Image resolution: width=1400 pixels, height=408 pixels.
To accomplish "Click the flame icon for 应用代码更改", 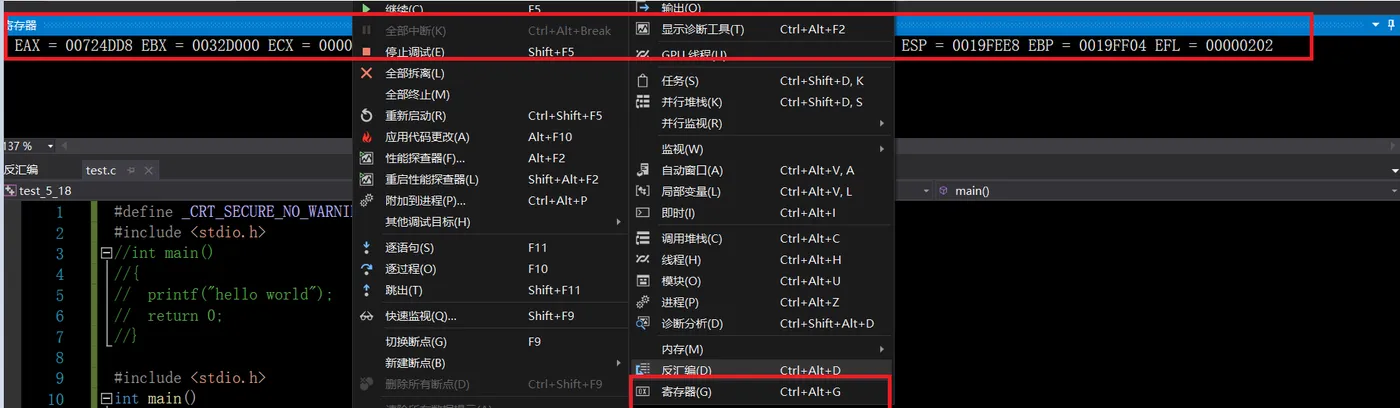I will (366, 137).
